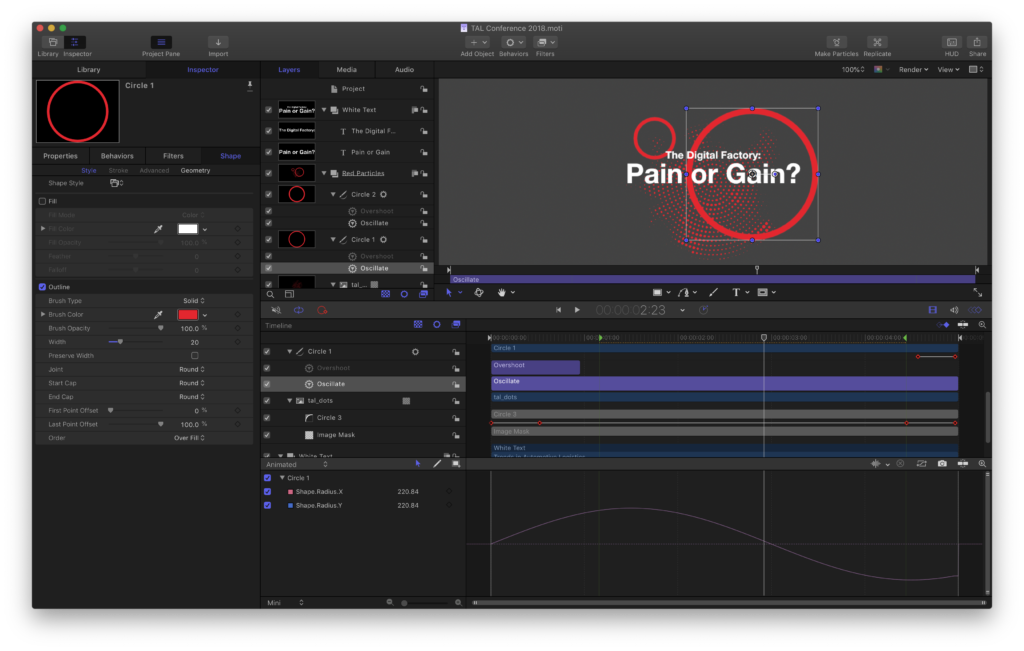Collapse Circle 2 layer disclosure triangle
The image size is (1024, 651).
tap(333, 195)
